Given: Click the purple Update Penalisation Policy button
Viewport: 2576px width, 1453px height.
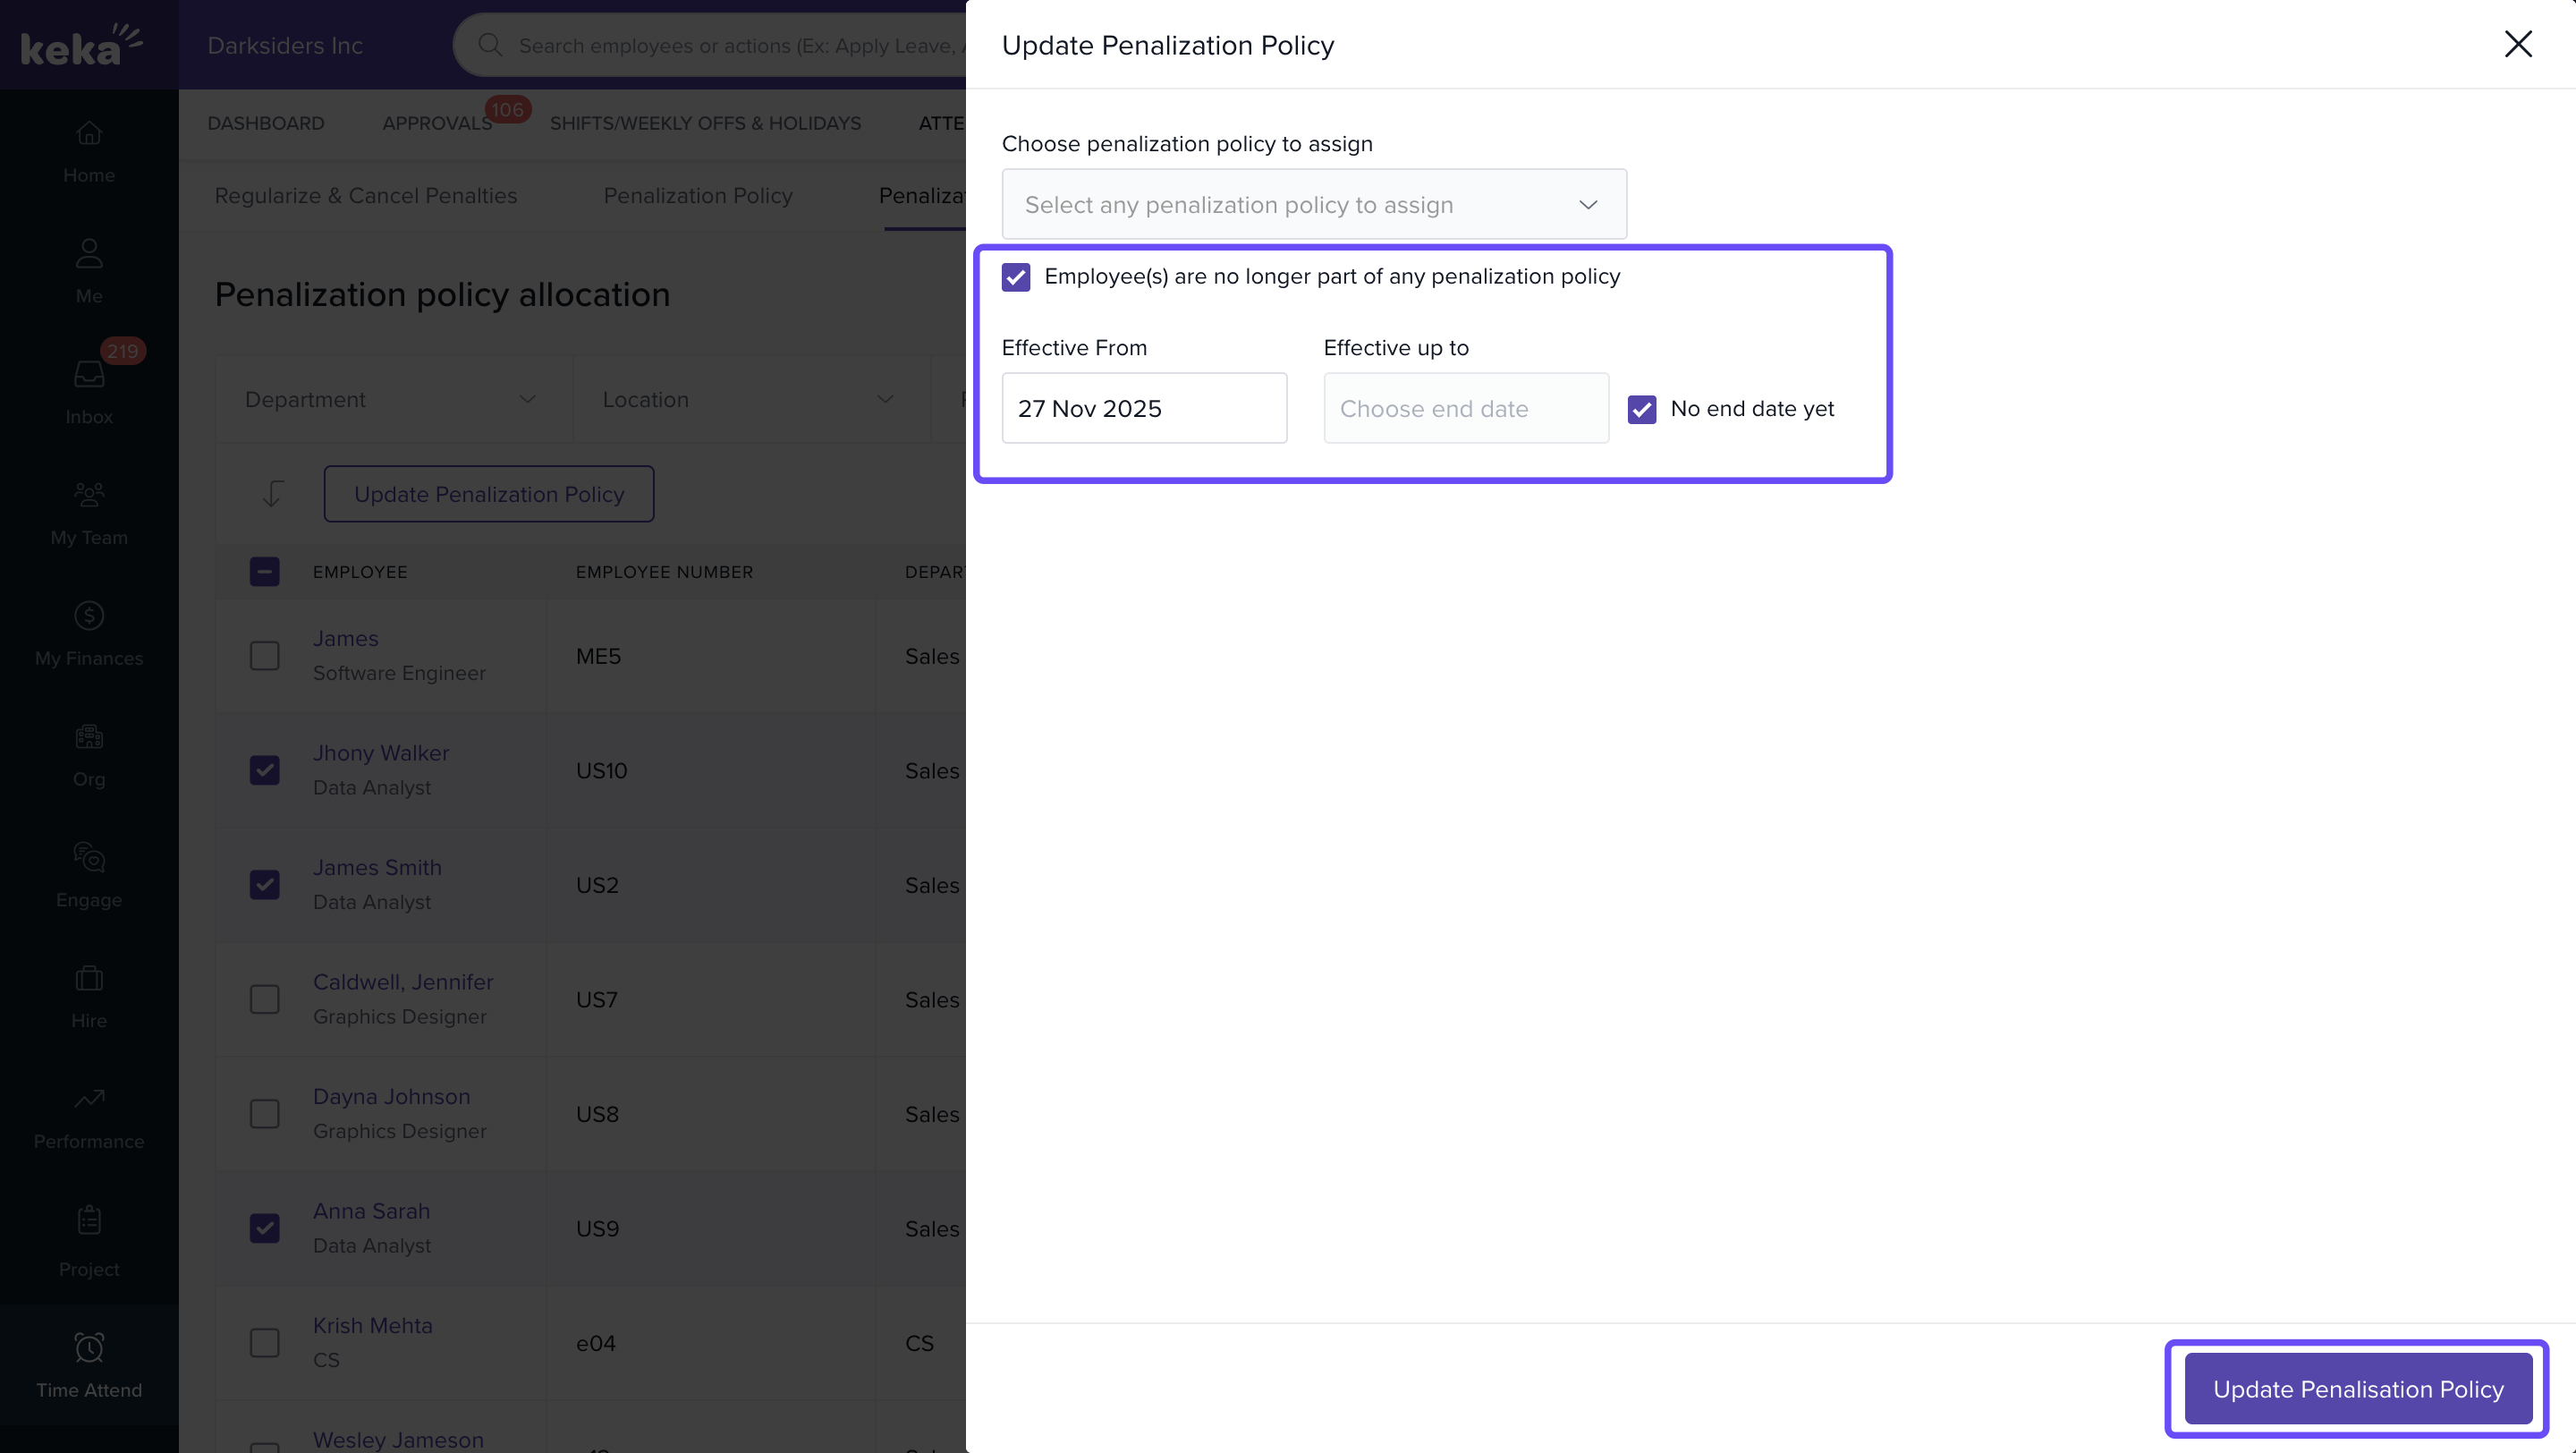Looking at the screenshot, I should 2357,1389.
